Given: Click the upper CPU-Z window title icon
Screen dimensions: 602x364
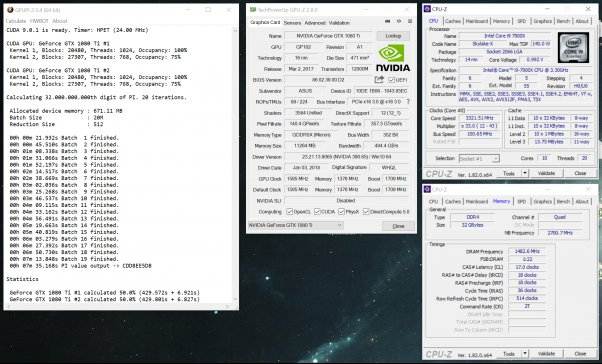Looking at the screenshot, I should pyautogui.click(x=427, y=9).
